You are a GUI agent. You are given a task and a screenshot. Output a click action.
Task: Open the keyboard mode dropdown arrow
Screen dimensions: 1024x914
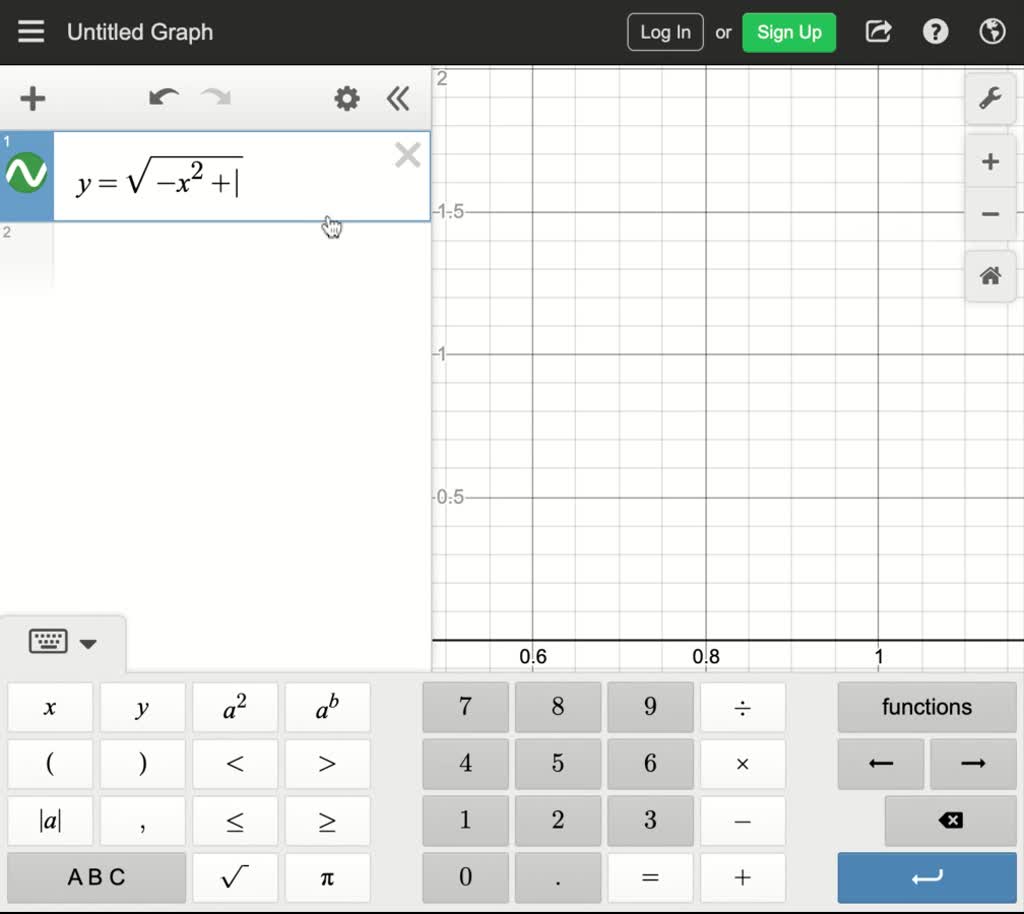[89, 643]
